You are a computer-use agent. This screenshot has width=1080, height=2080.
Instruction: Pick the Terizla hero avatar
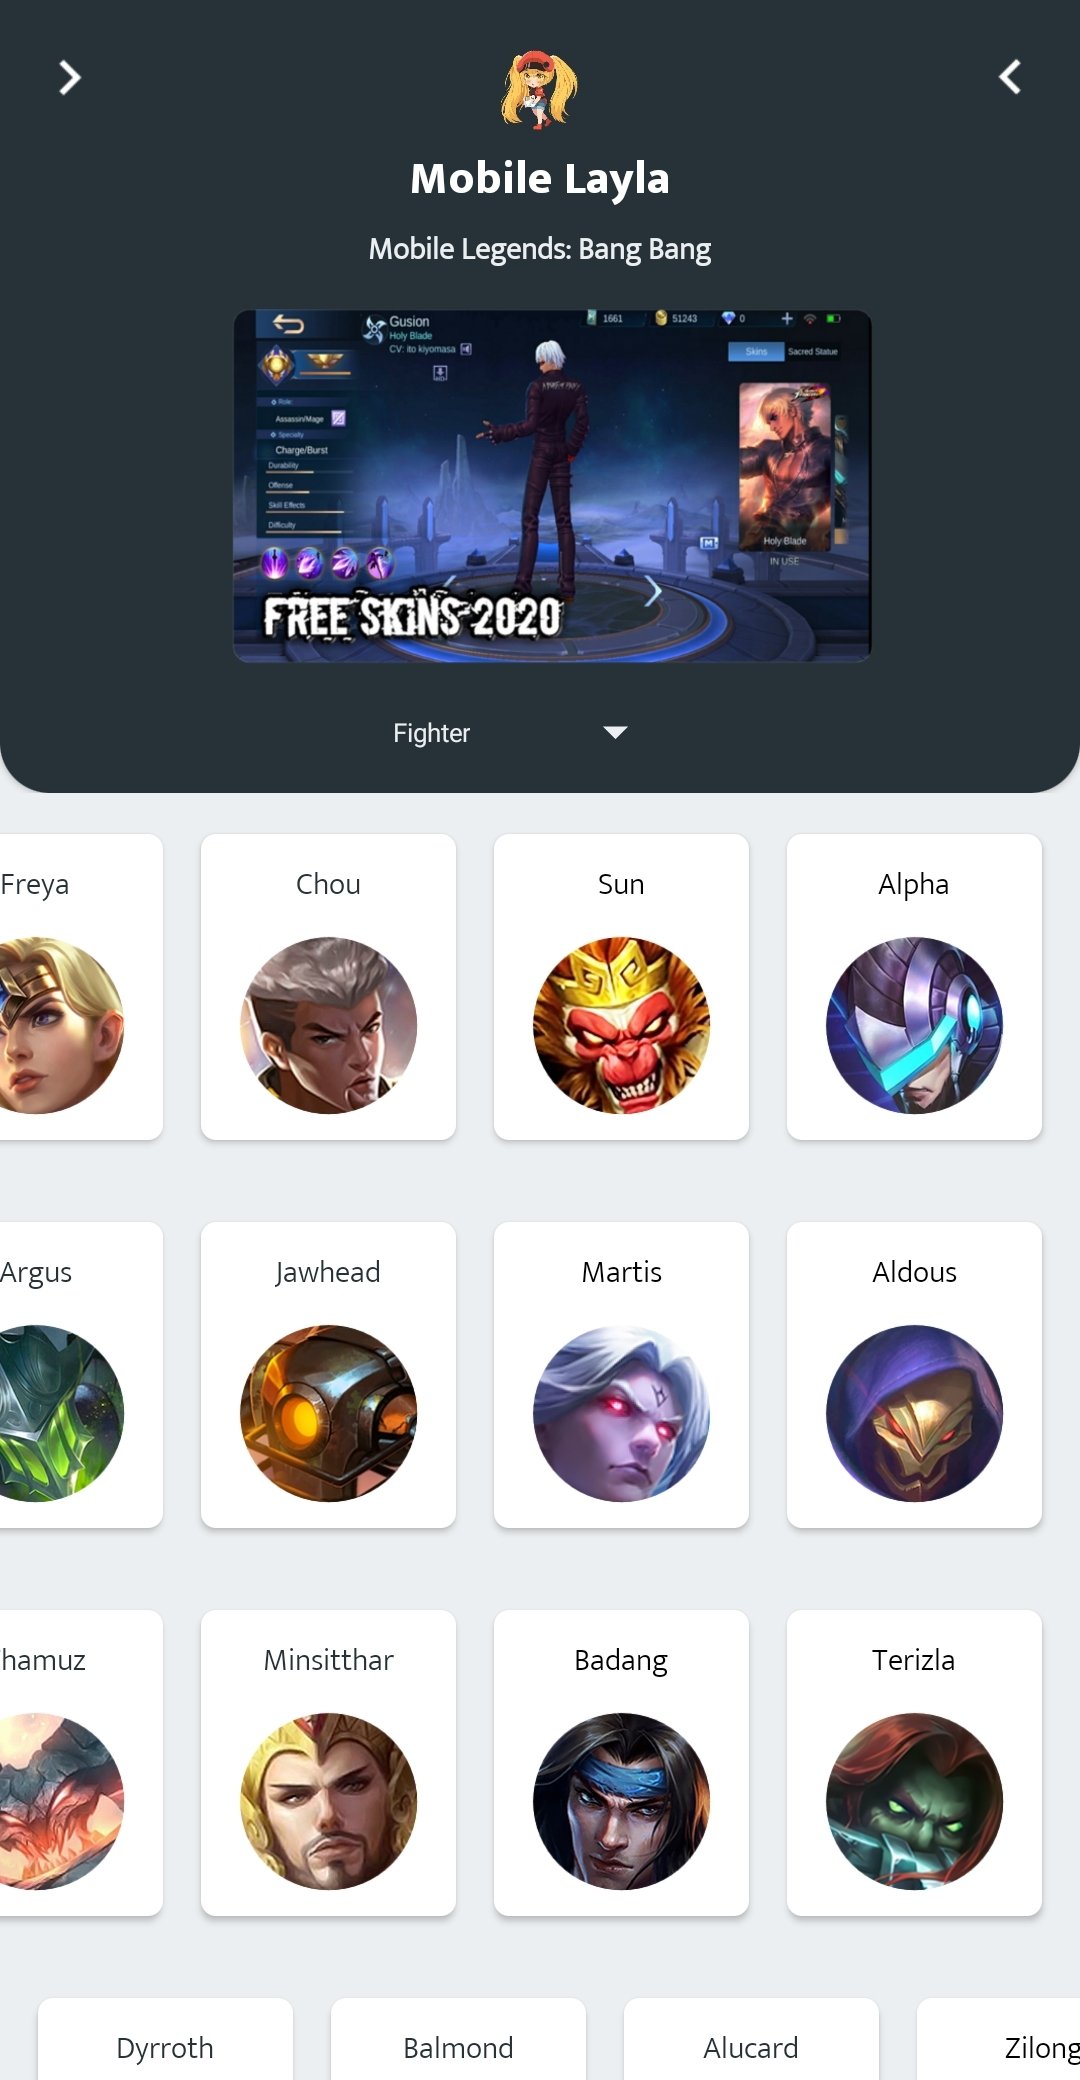[x=914, y=1801]
